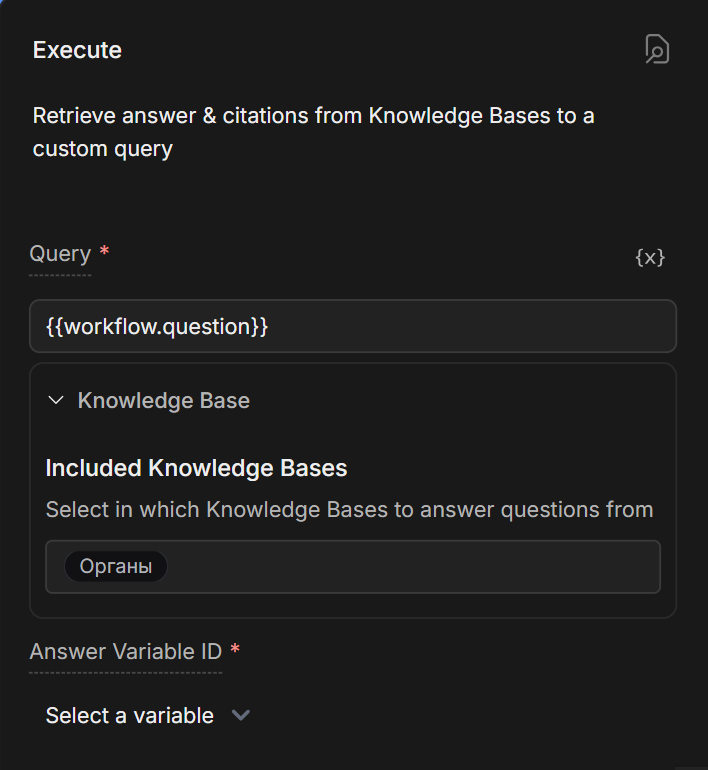Click the Retrieve answer & citations description
This screenshot has height=770, width=708.
tap(313, 132)
